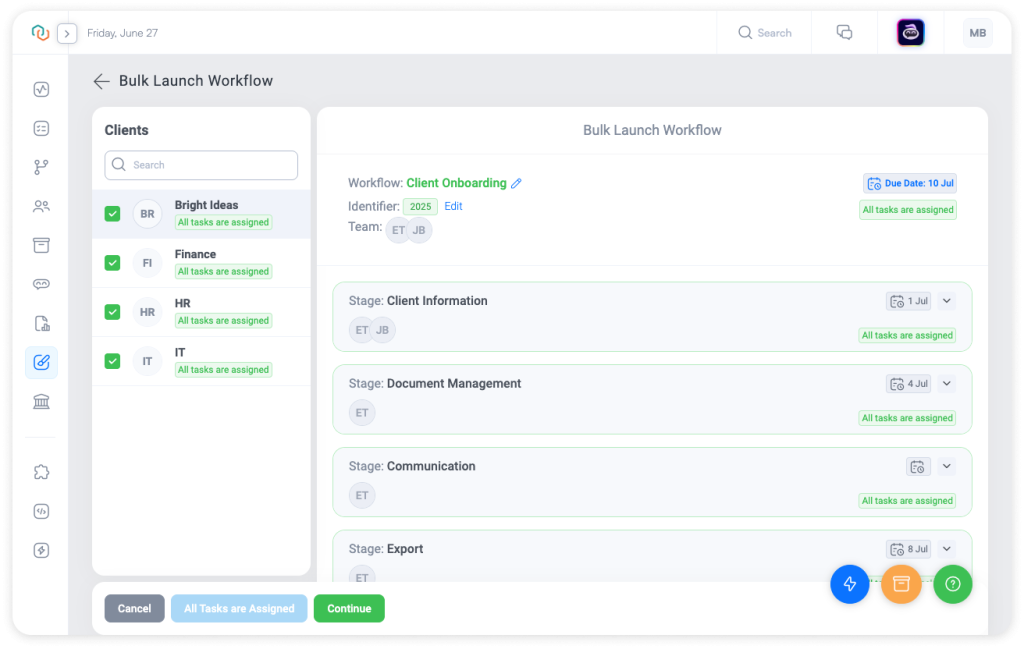Select the Bright Ideas client name
The width and height of the screenshot is (1024, 649).
click(206, 205)
